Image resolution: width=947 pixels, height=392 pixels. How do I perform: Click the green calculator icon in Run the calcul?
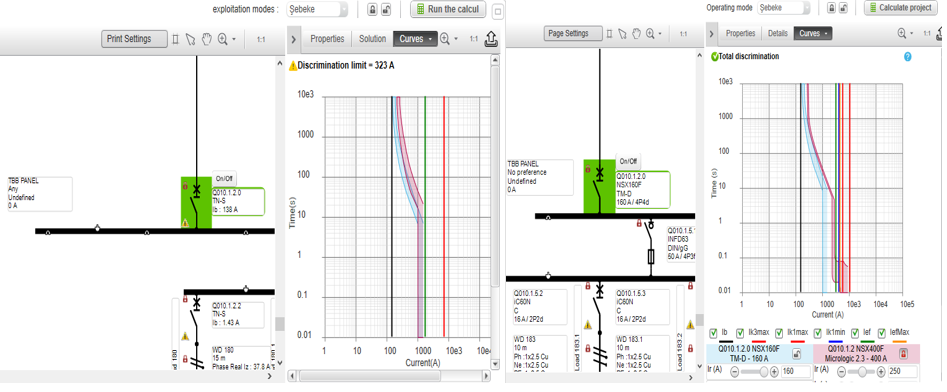[420, 9]
